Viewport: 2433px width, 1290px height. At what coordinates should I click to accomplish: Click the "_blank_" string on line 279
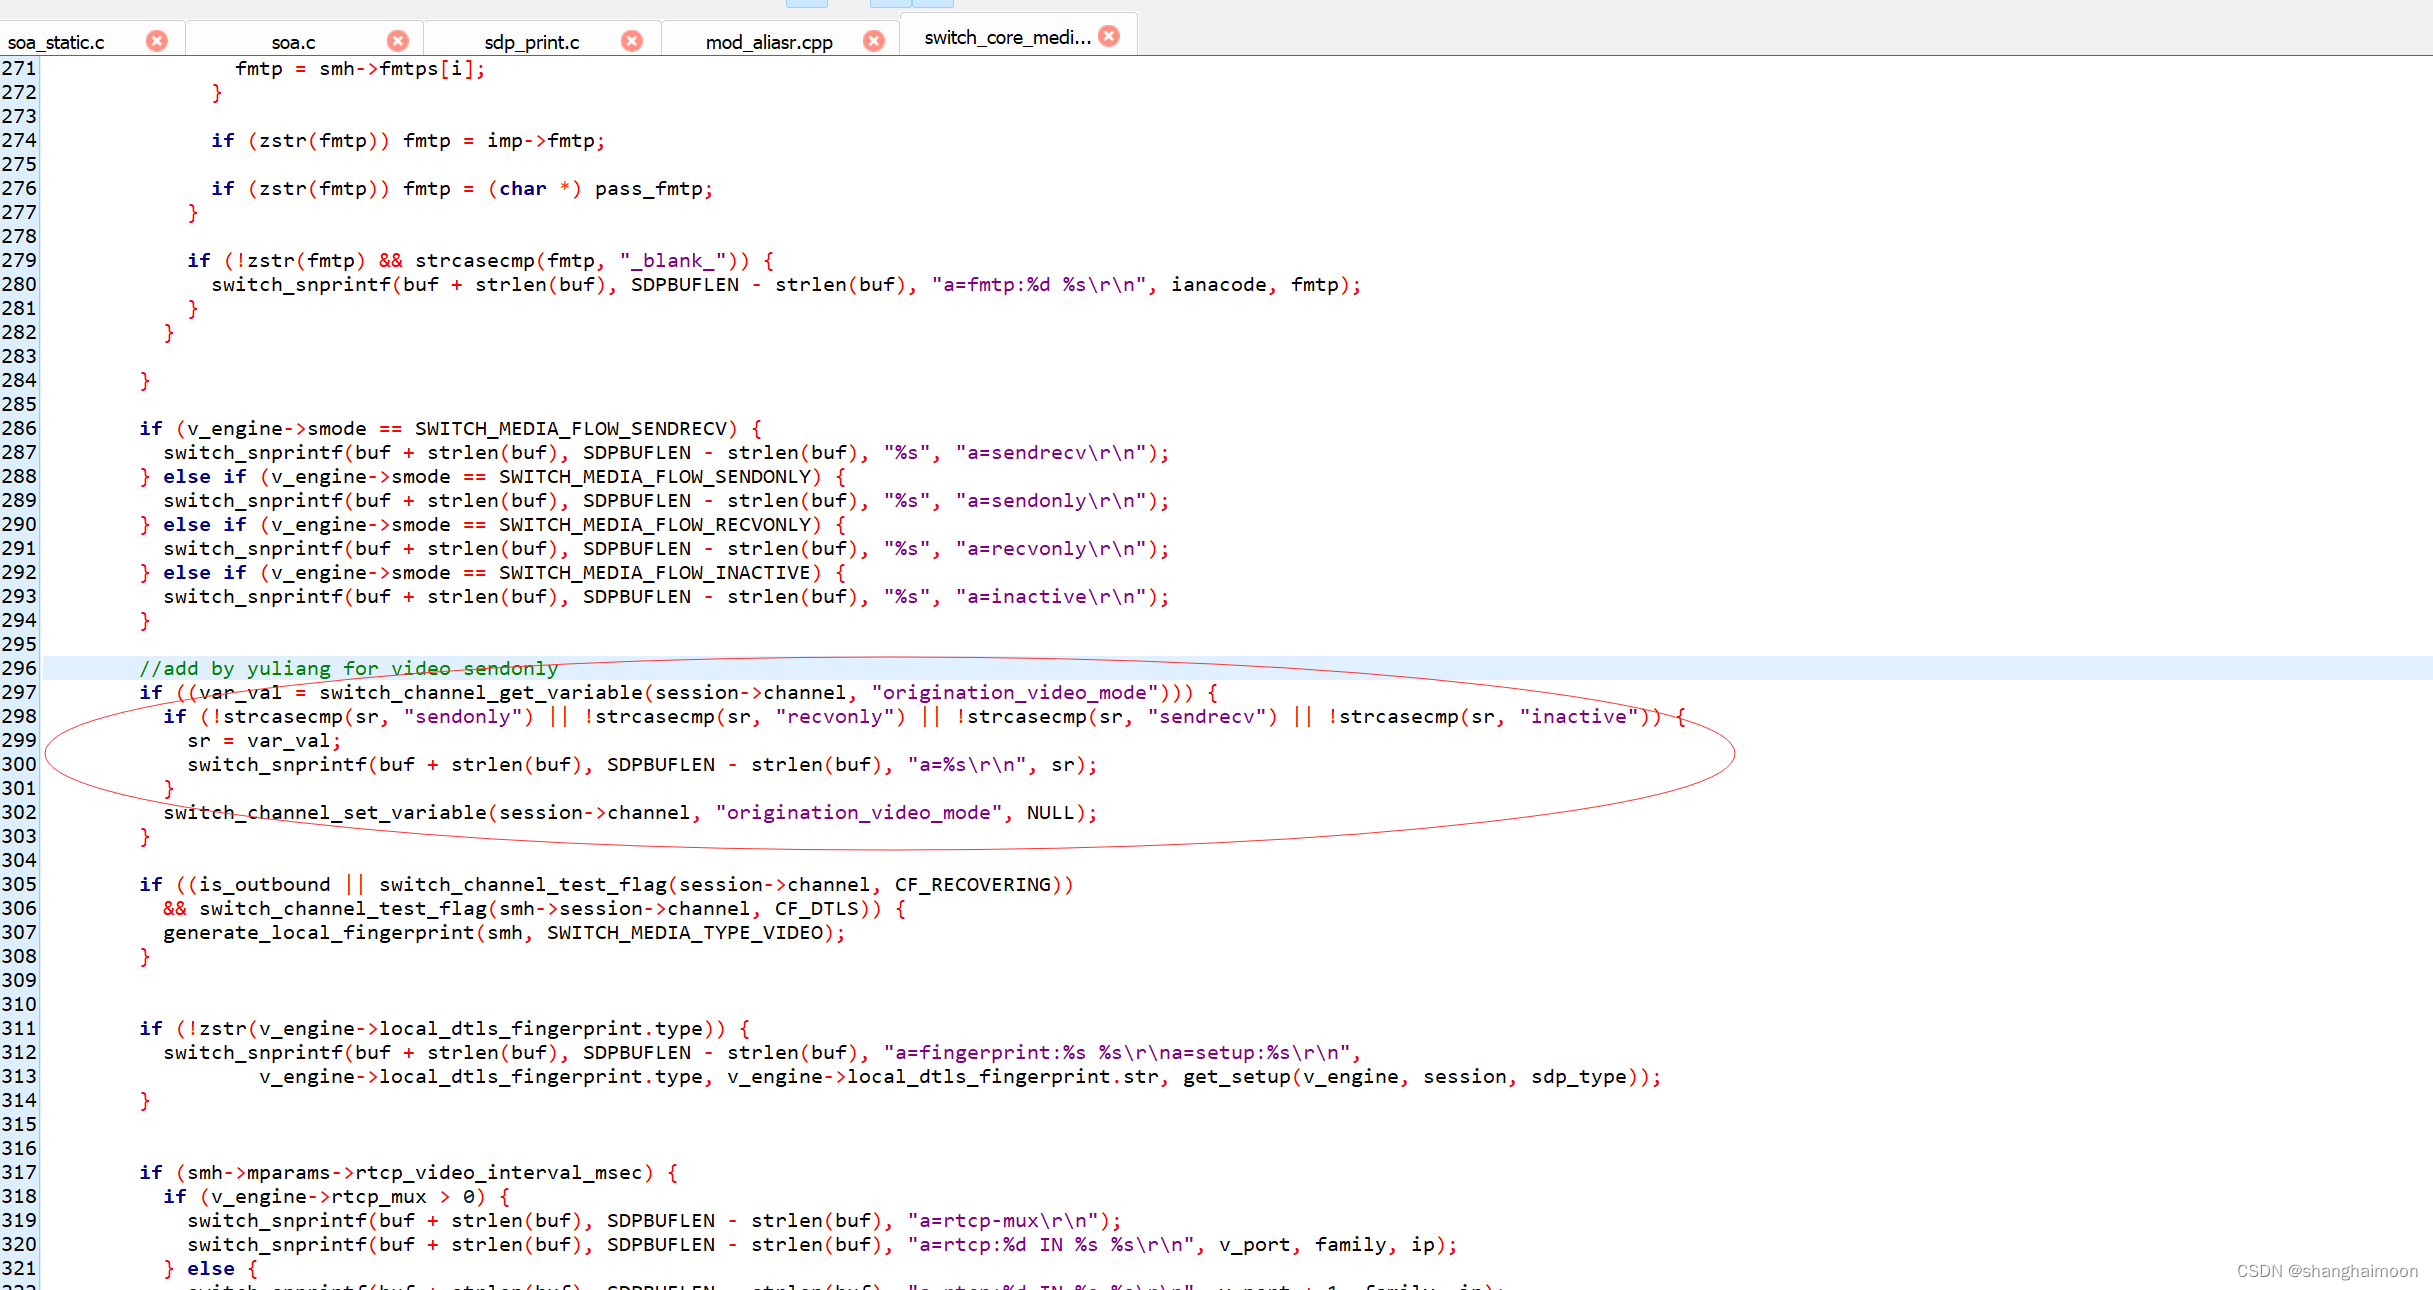673,260
